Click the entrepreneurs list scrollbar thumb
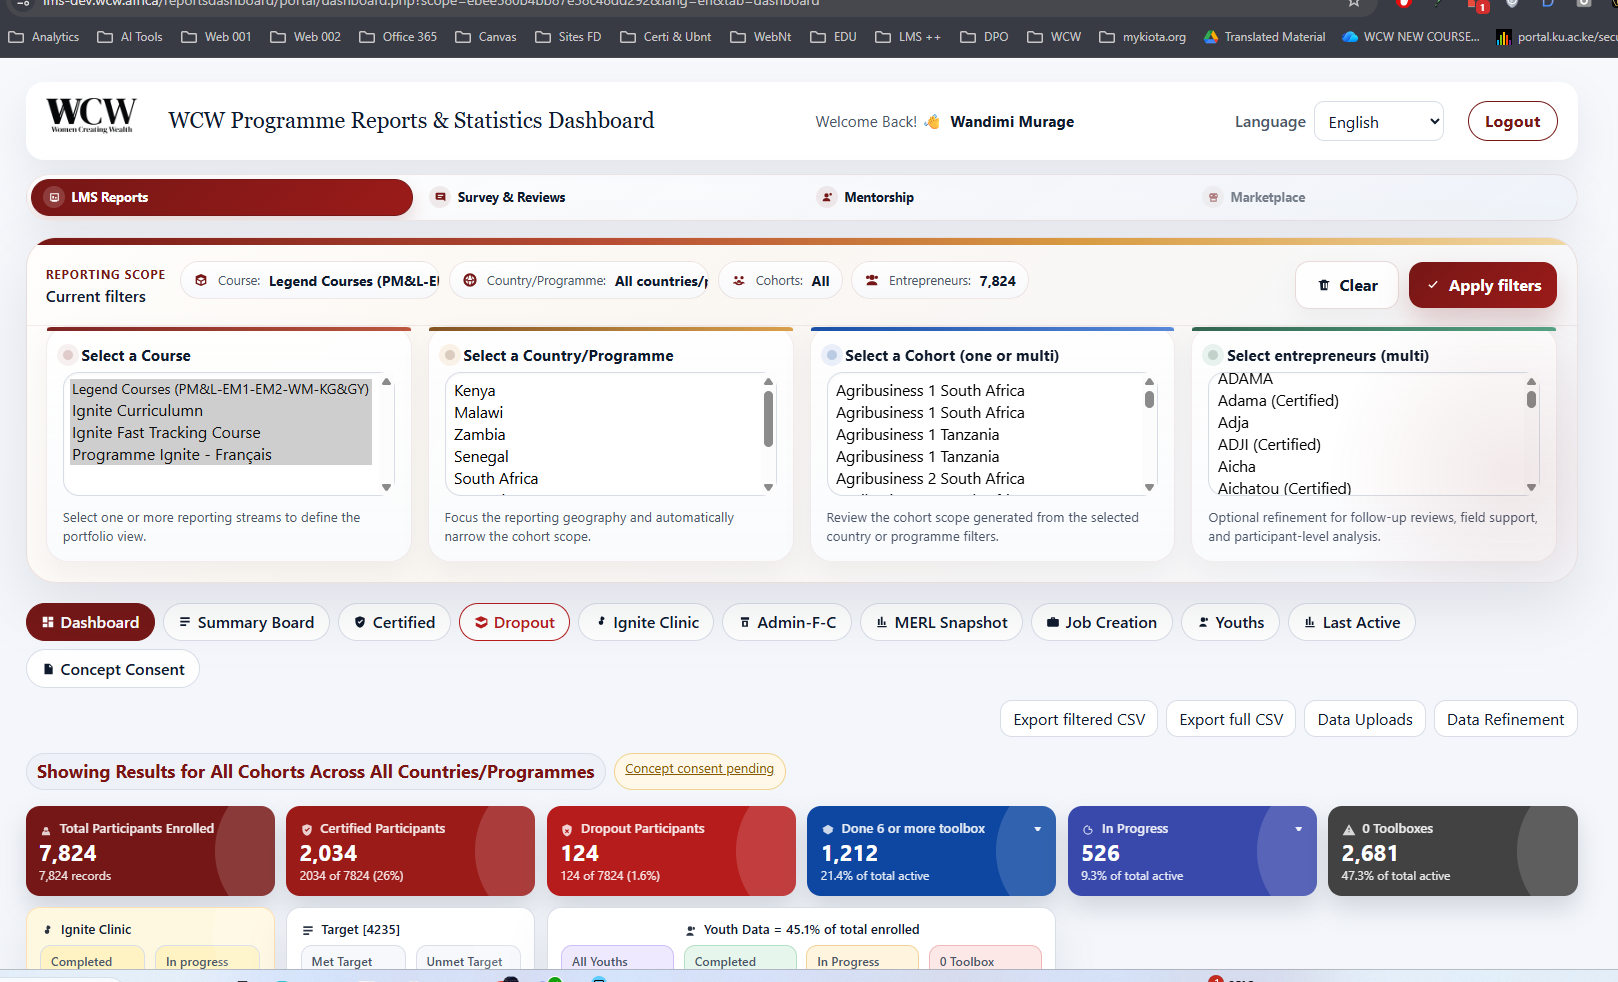This screenshot has height=982, width=1618. click(x=1531, y=400)
